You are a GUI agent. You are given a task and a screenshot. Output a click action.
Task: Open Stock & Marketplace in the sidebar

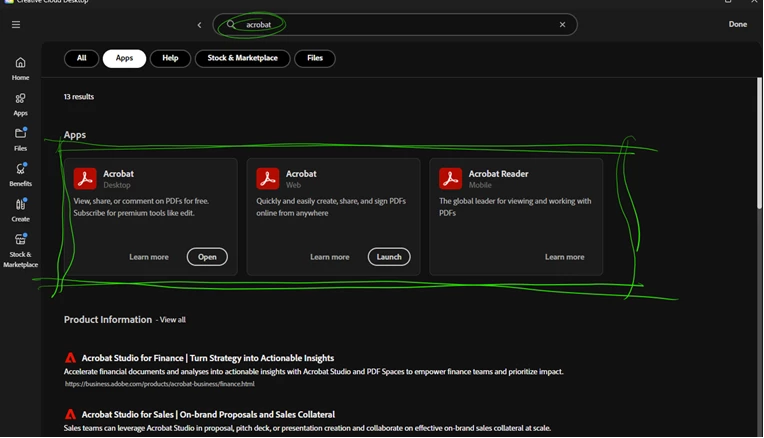coord(20,251)
